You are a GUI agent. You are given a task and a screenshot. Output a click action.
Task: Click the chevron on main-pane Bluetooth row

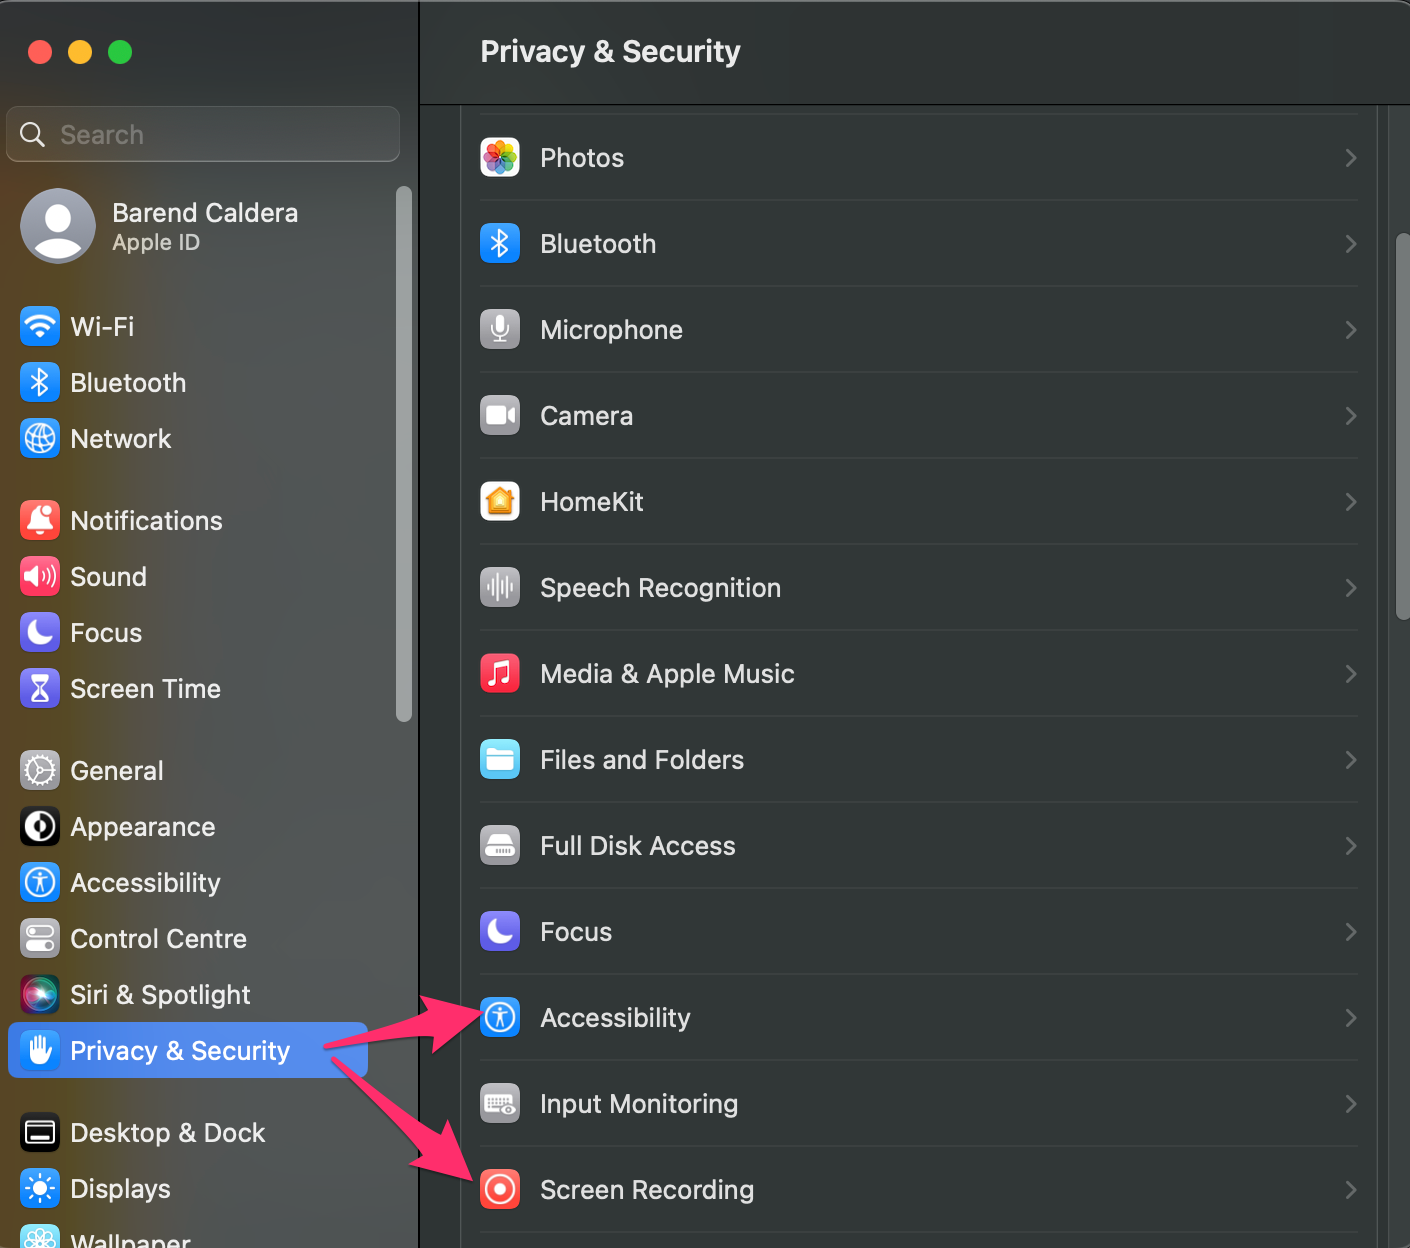pos(1351,244)
